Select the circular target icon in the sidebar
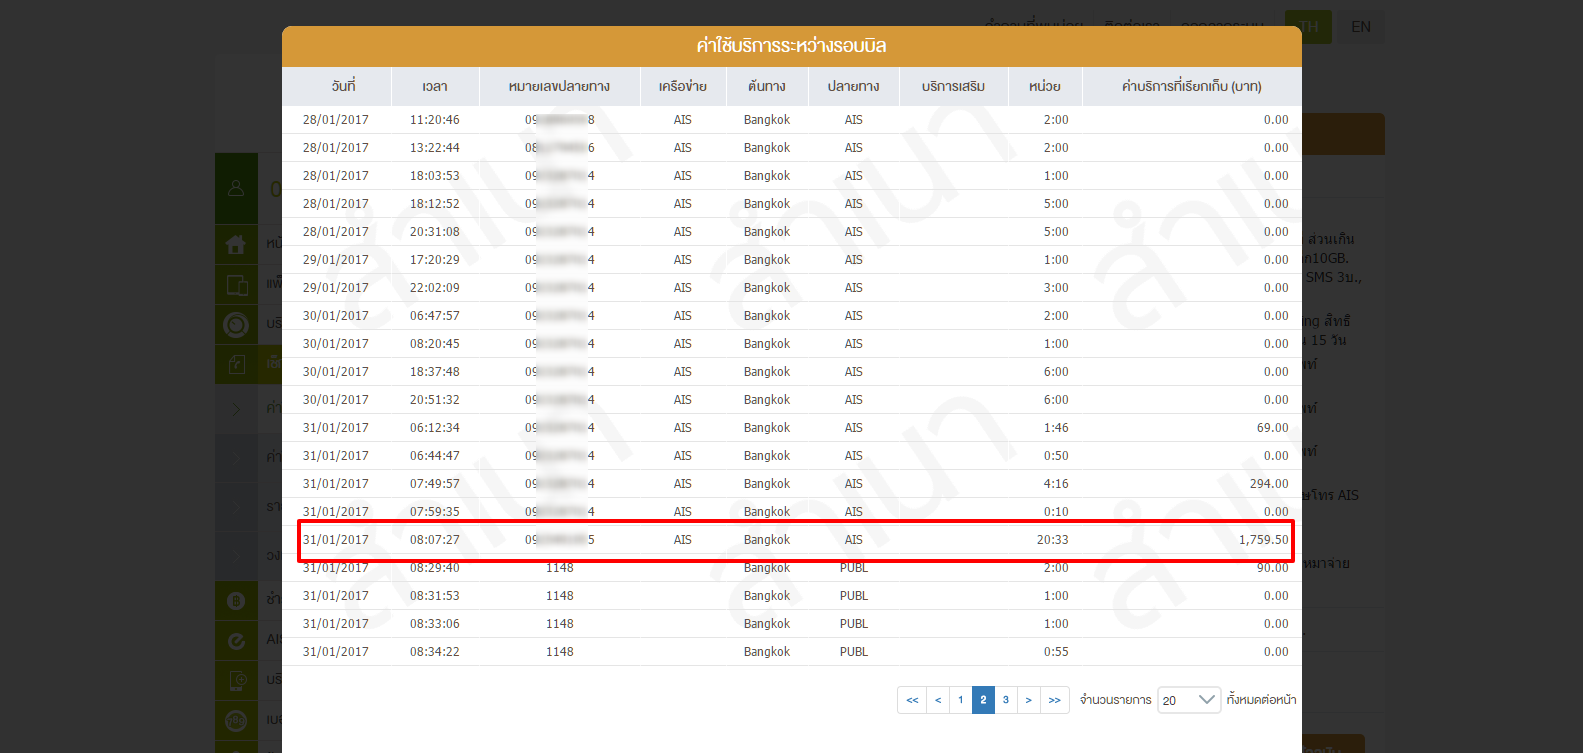 click(236, 324)
